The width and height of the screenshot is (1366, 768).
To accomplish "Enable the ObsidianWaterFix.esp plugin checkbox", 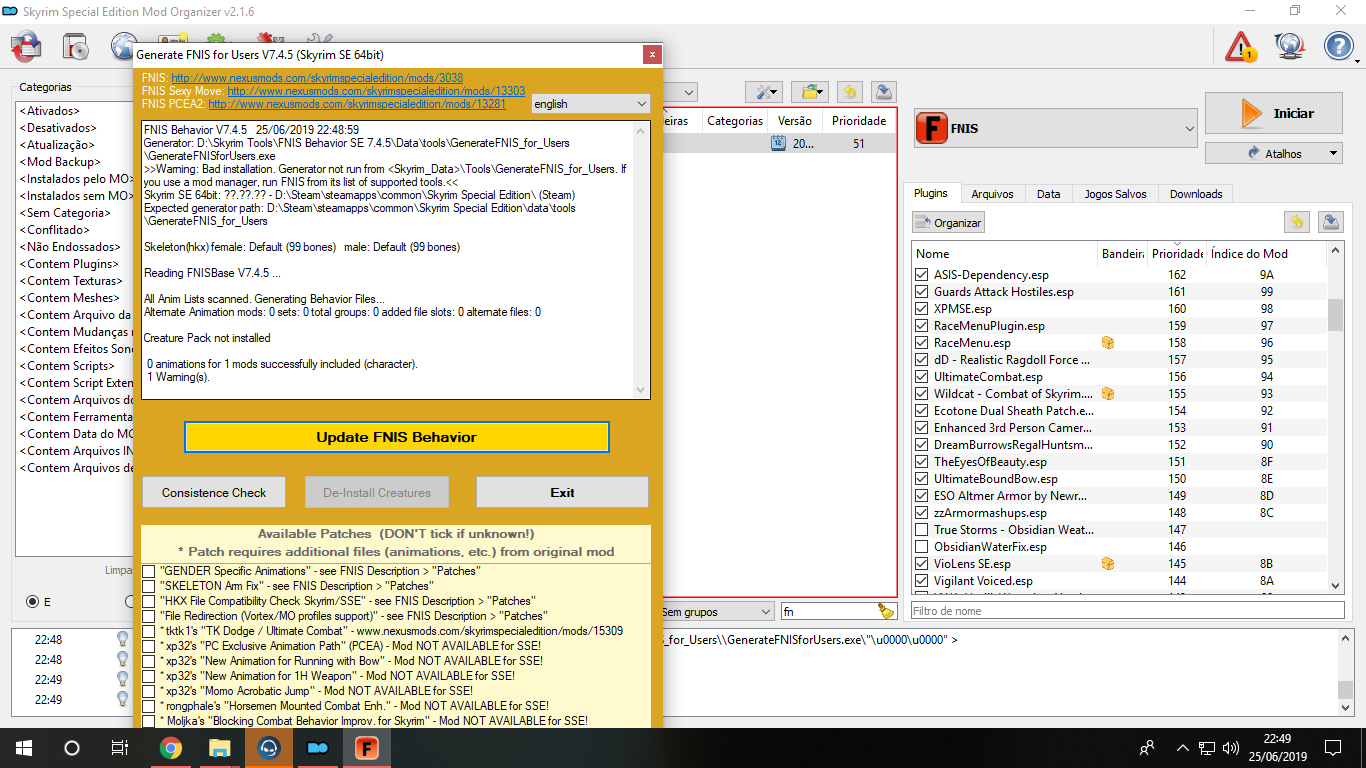I will pos(922,547).
